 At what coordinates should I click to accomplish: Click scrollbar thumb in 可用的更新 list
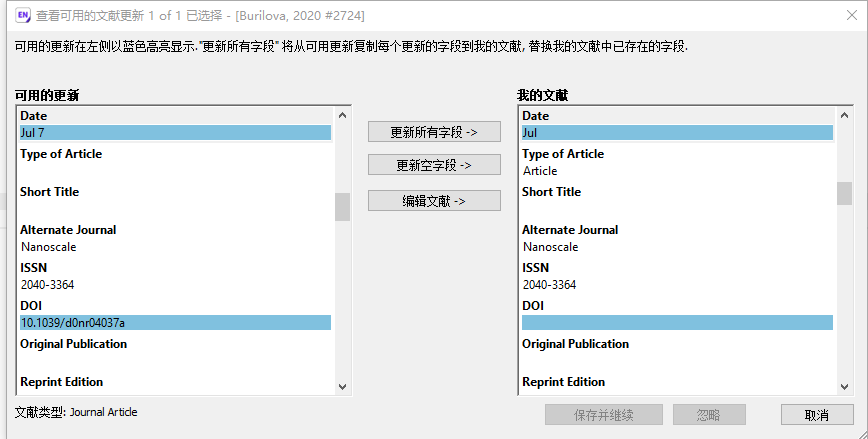pos(343,206)
